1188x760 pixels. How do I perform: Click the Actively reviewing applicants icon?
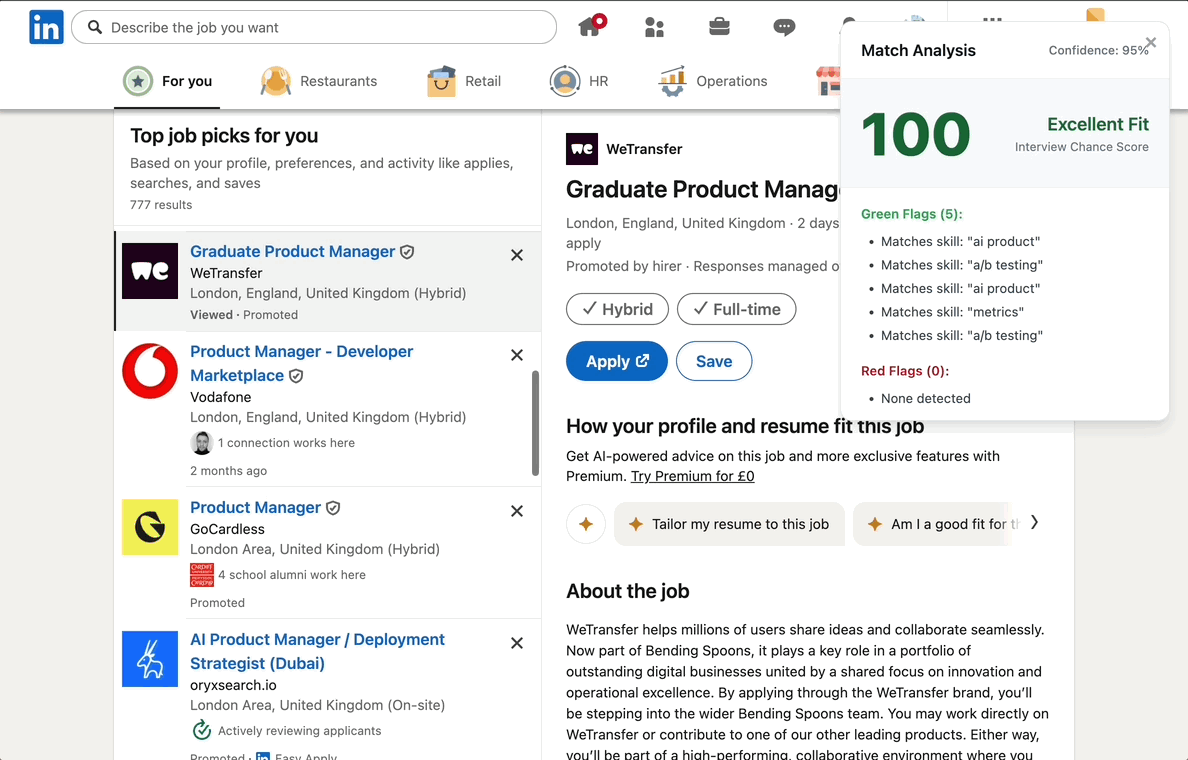(202, 730)
